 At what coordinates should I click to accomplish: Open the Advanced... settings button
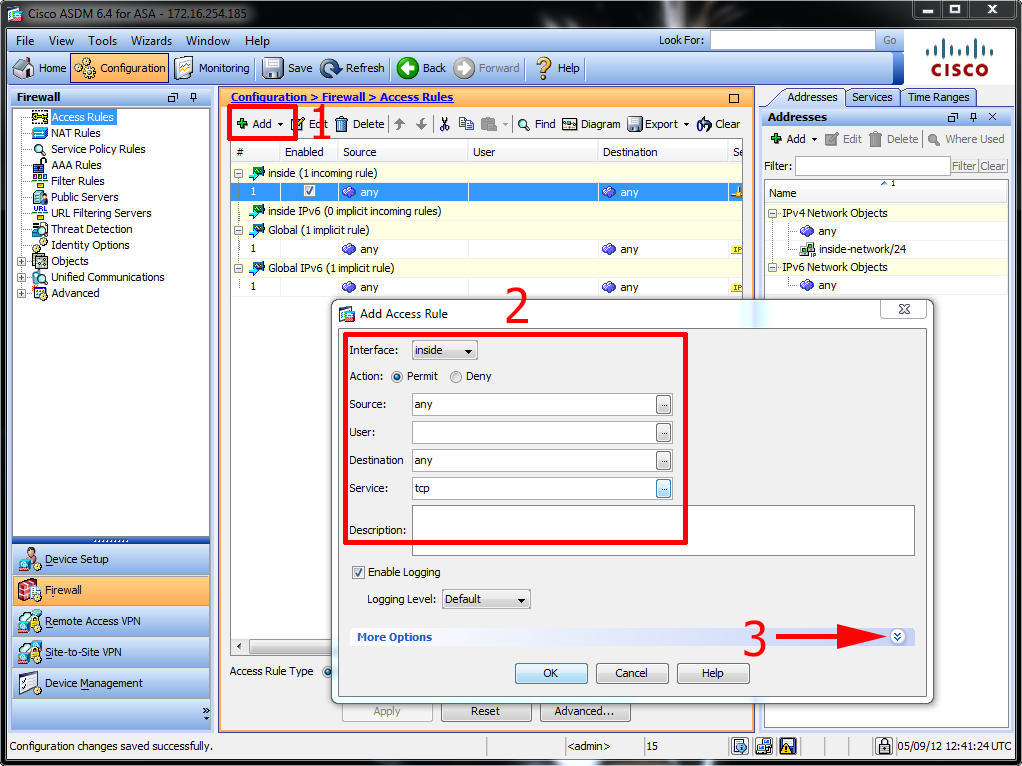coord(585,711)
